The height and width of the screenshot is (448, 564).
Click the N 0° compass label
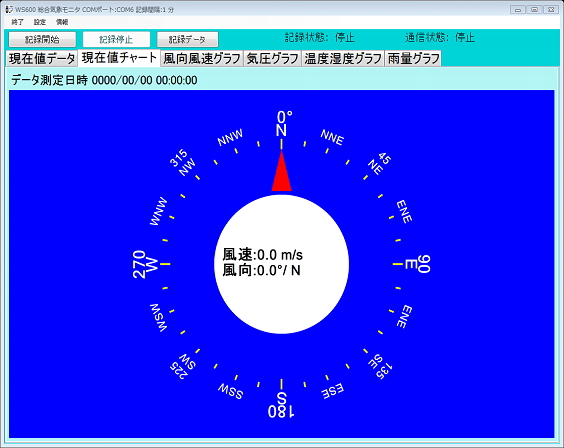tap(283, 124)
